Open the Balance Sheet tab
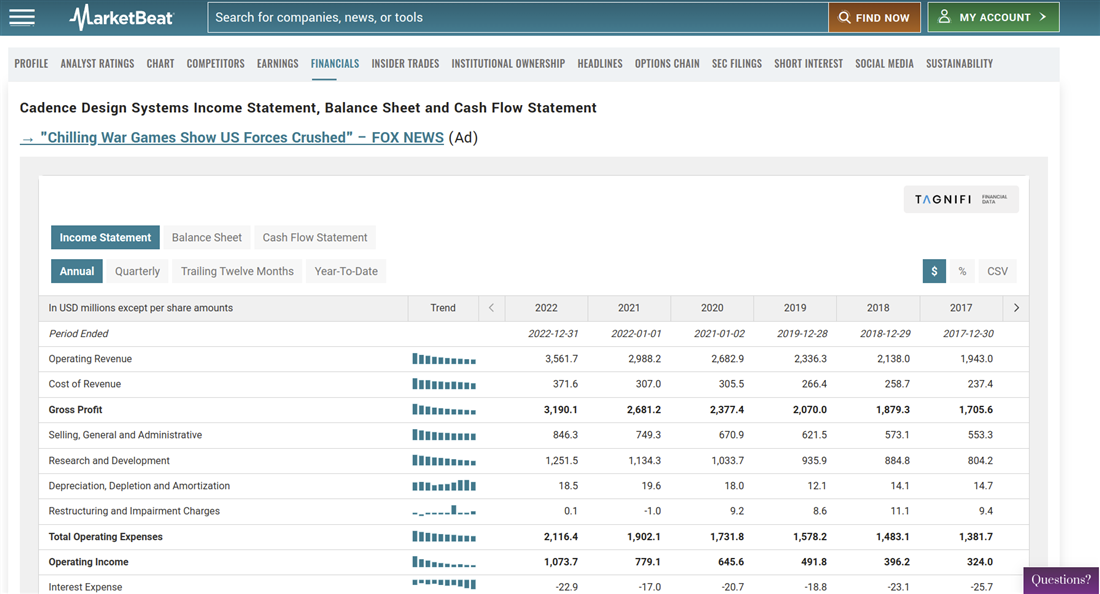The height and width of the screenshot is (594, 1100). (x=206, y=237)
